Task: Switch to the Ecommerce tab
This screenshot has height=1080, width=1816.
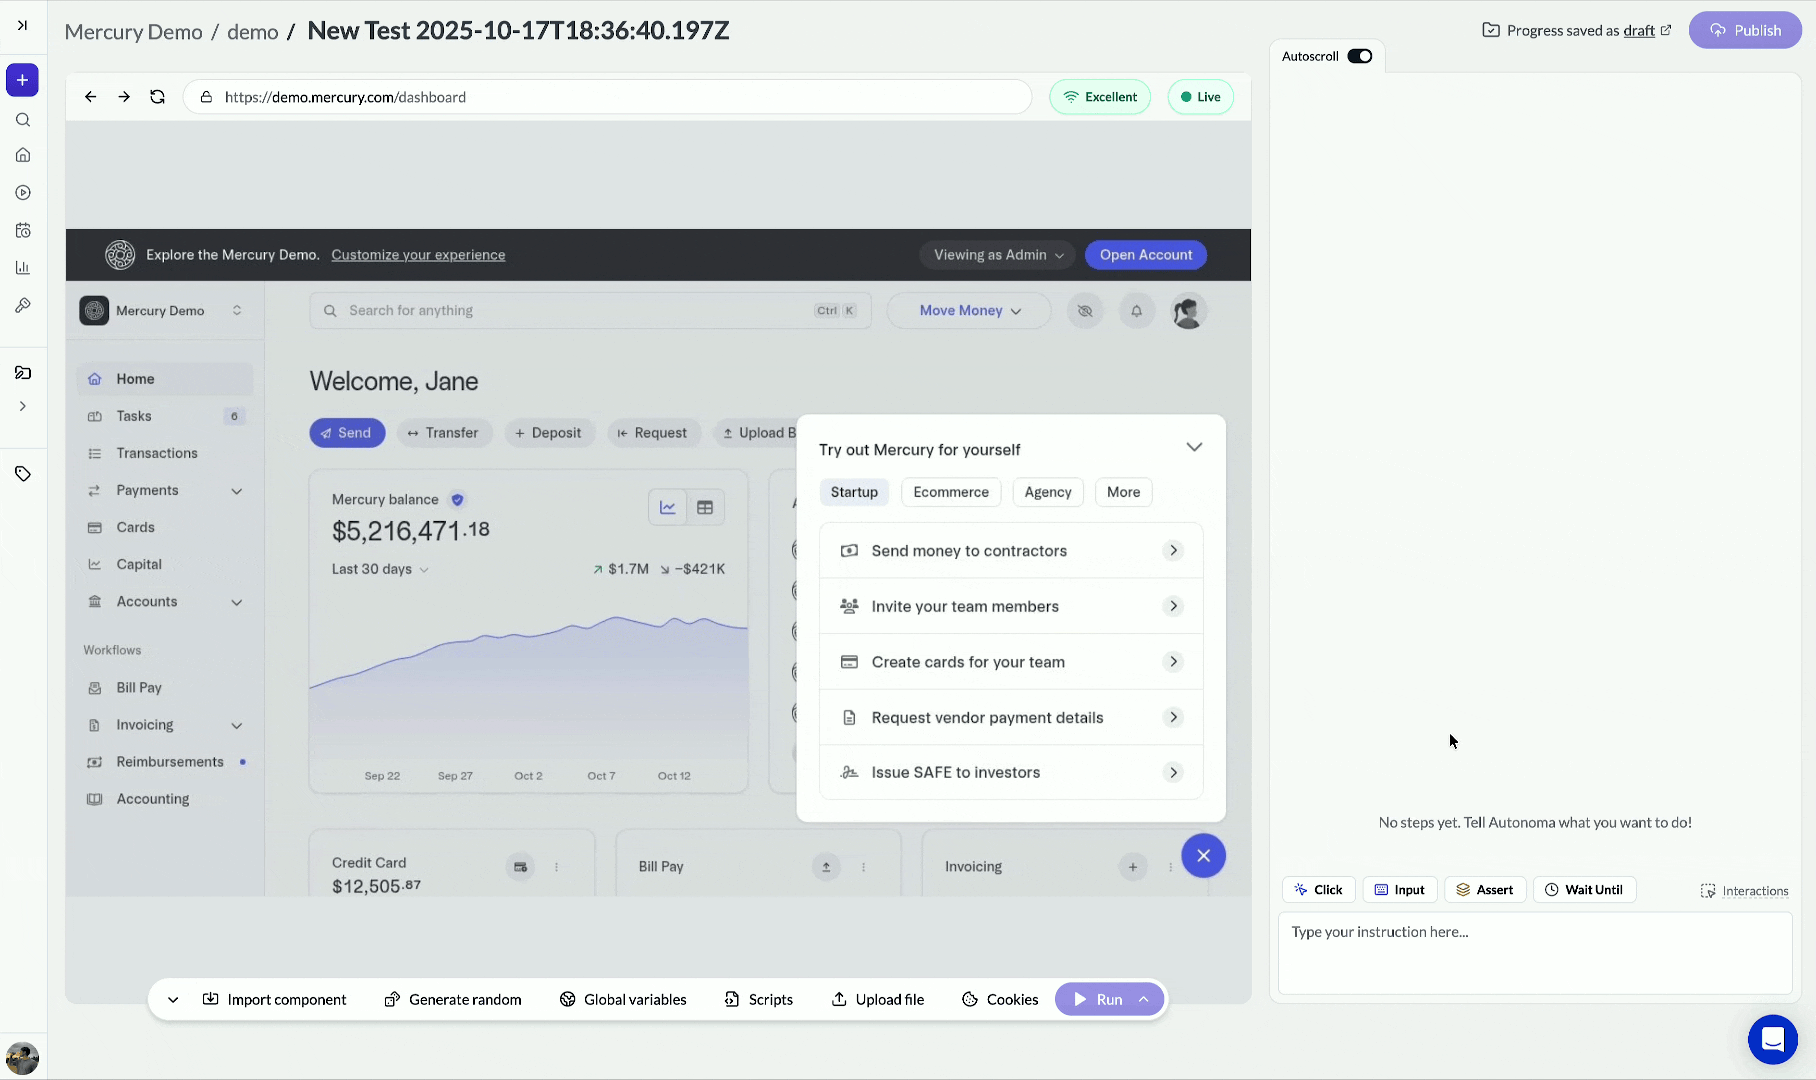Action: 950,492
